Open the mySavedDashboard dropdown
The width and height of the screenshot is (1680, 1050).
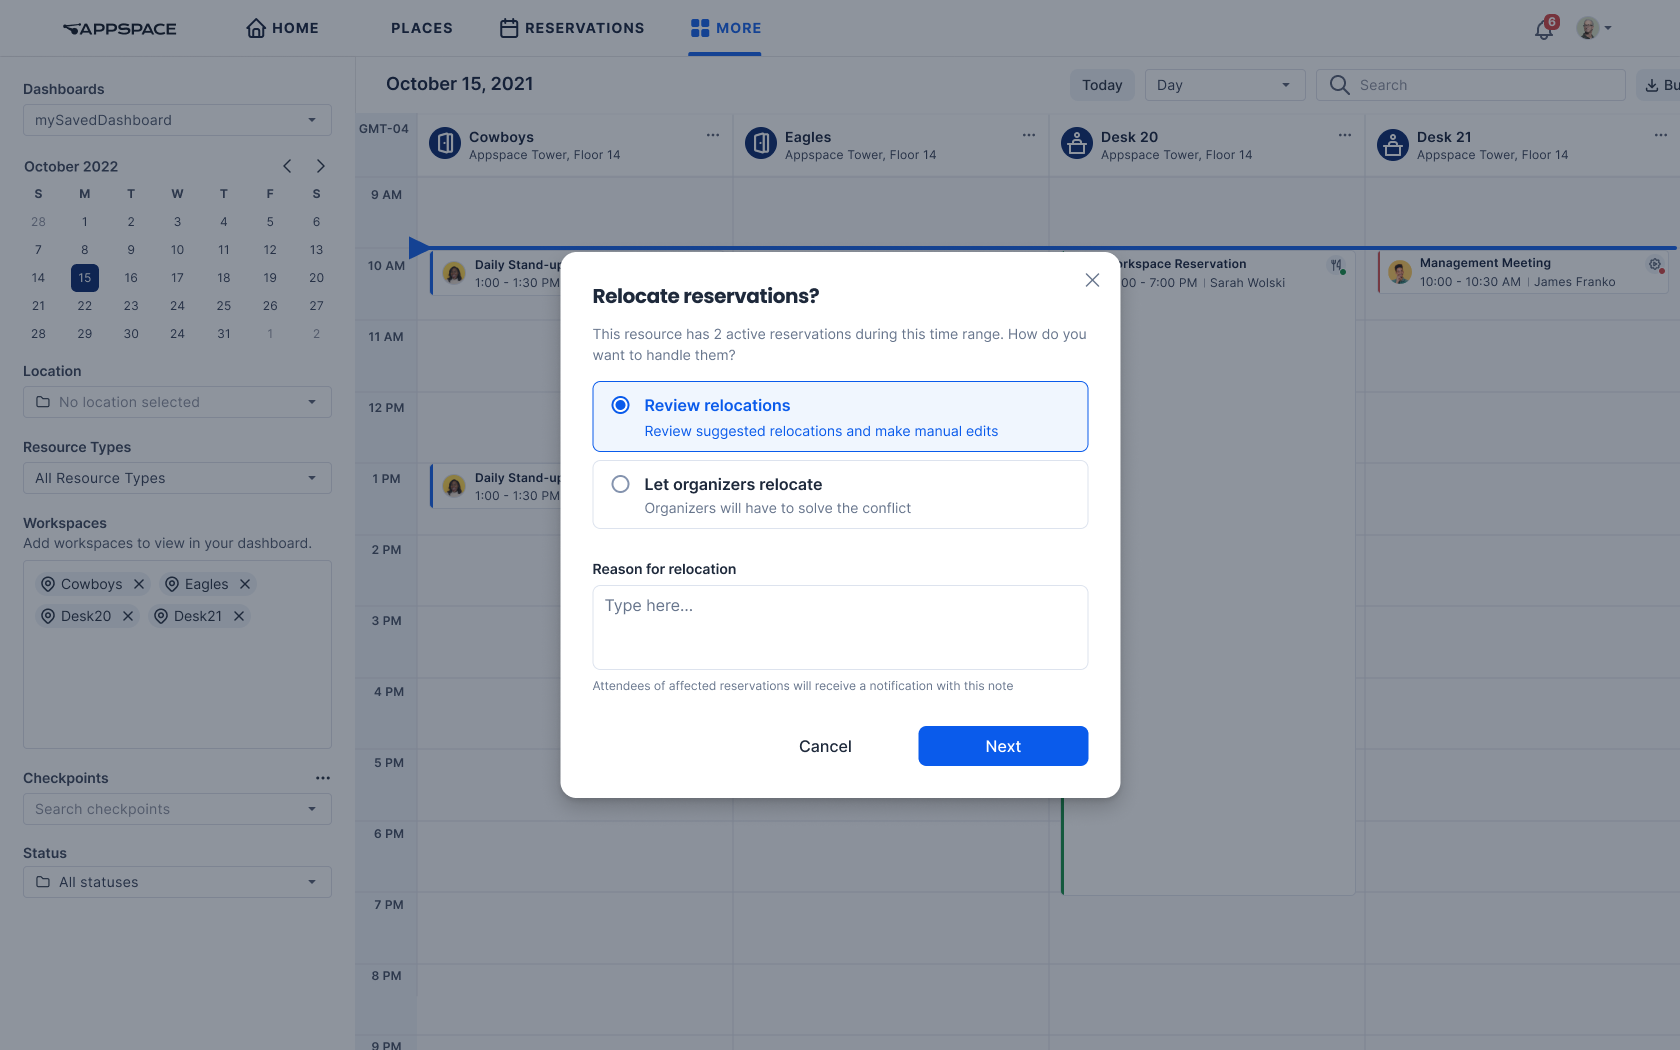point(176,119)
